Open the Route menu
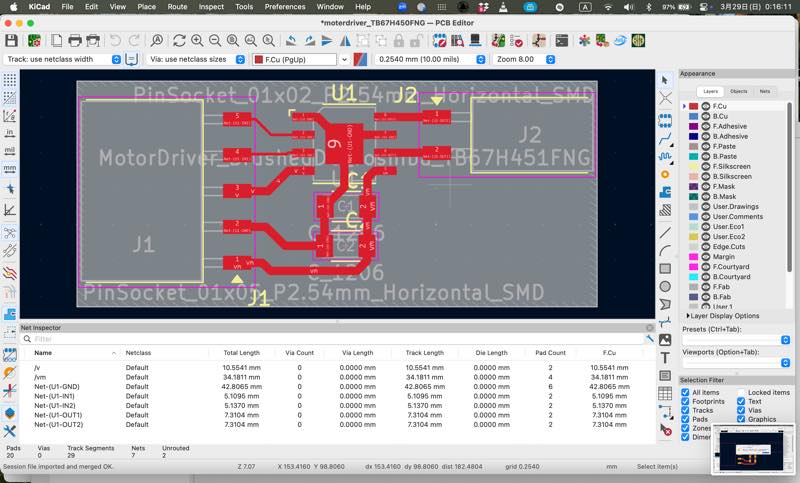800x483 pixels. (177, 7)
